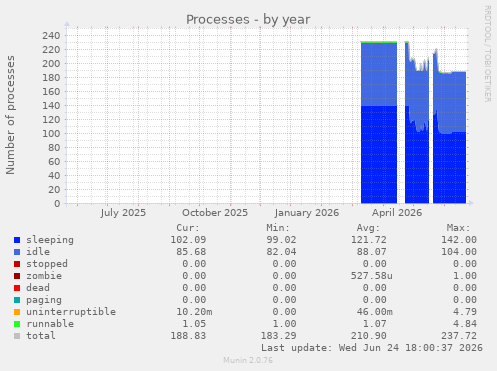
Task: Click the runnable legend color swatch
Action: click(17, 324)
